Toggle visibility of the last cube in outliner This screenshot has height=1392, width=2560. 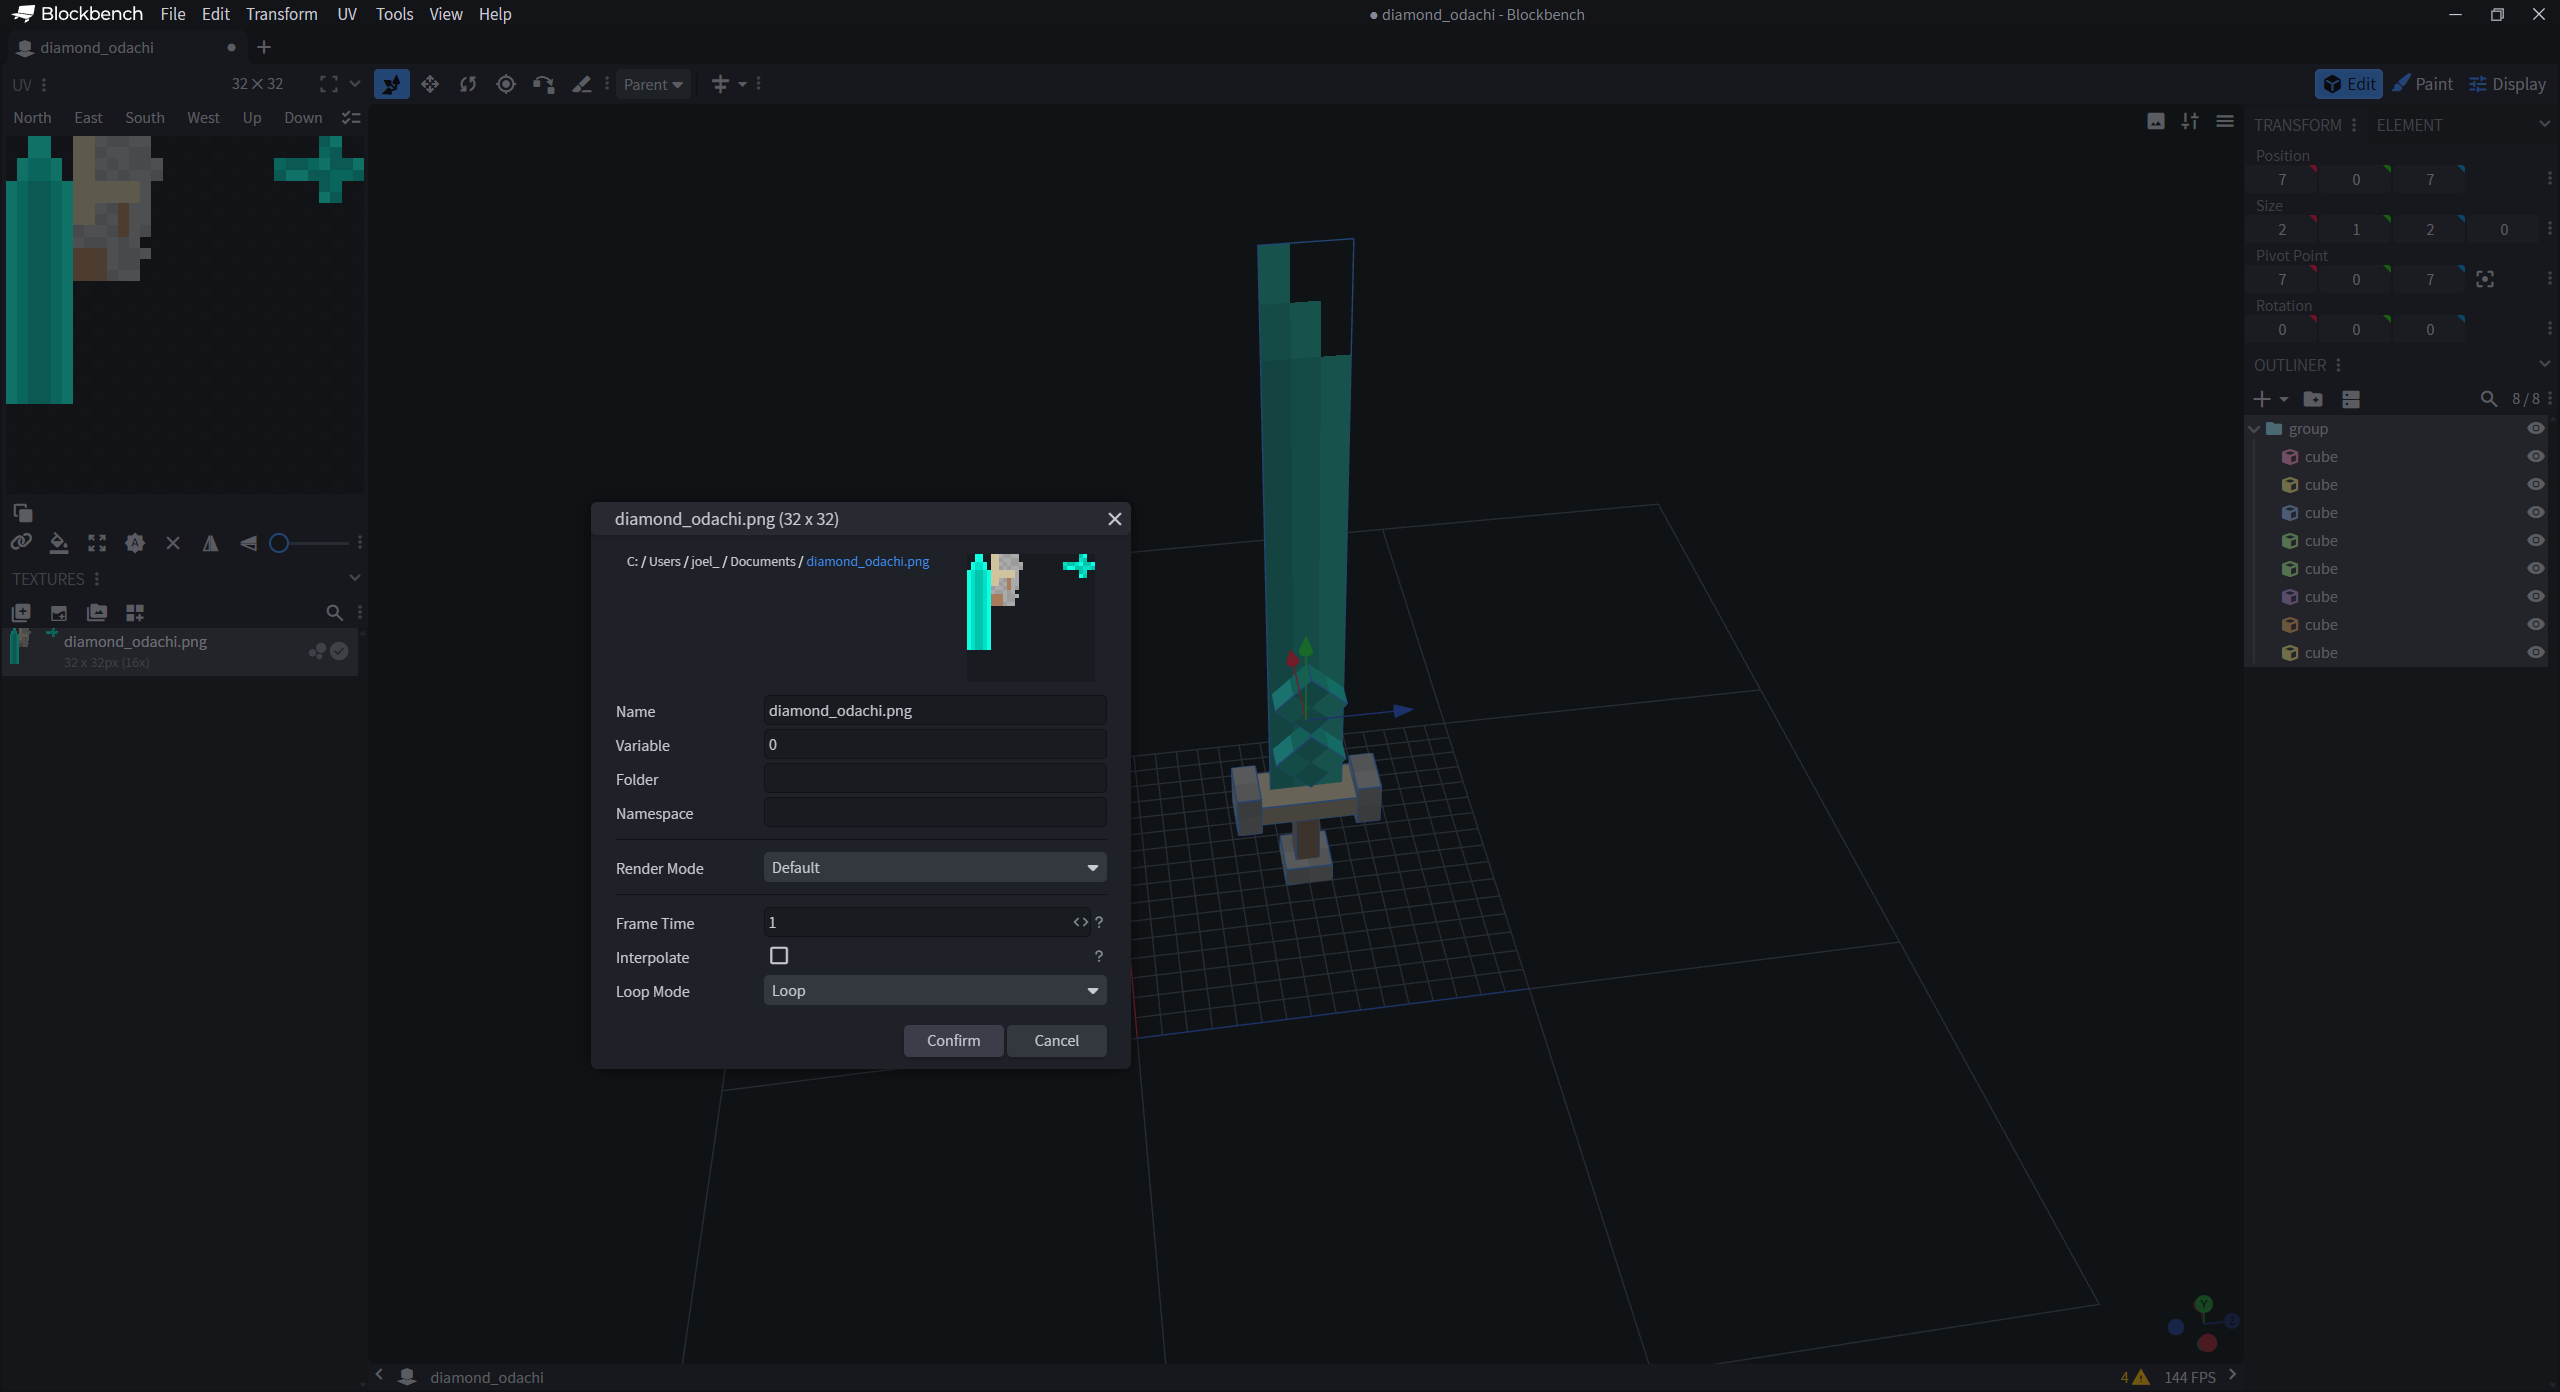(x=2536, y=652)
